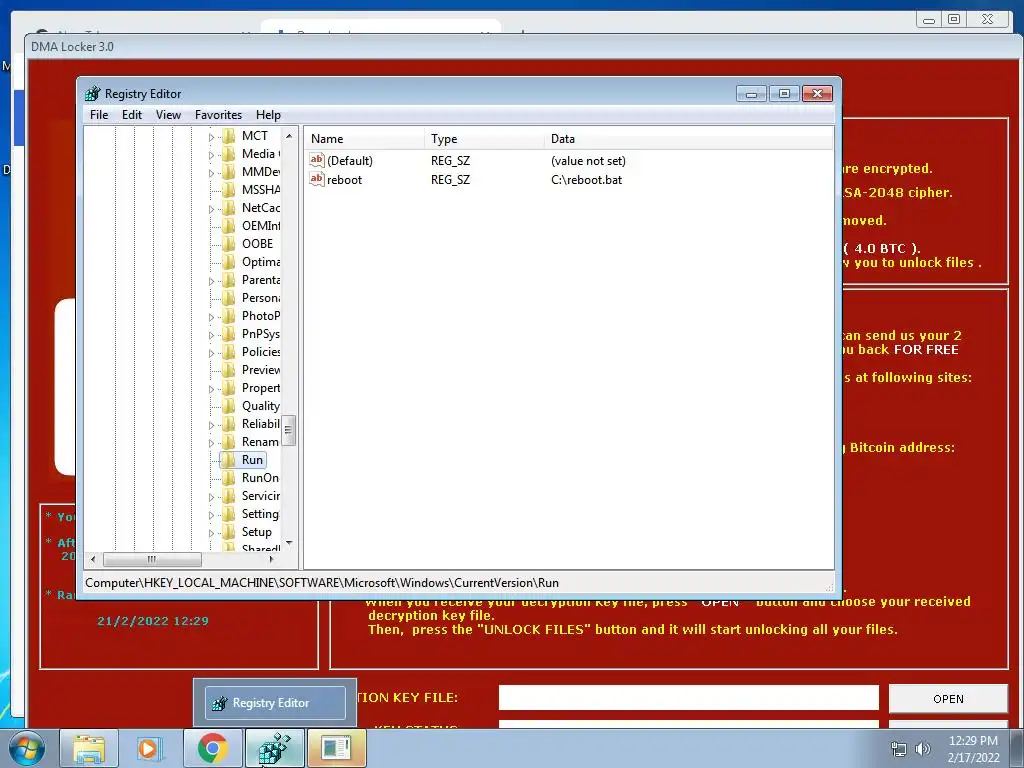
Task: Click the DMA Locker taskbar icon
Action: (x=336, y=748)
